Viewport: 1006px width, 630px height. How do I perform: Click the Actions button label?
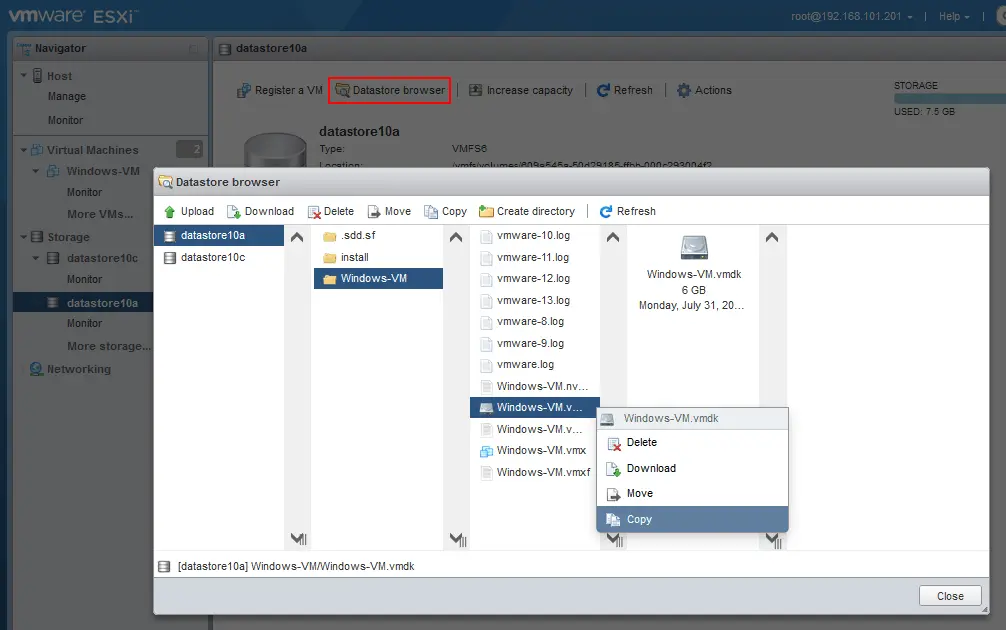click(x=713, y=90)
